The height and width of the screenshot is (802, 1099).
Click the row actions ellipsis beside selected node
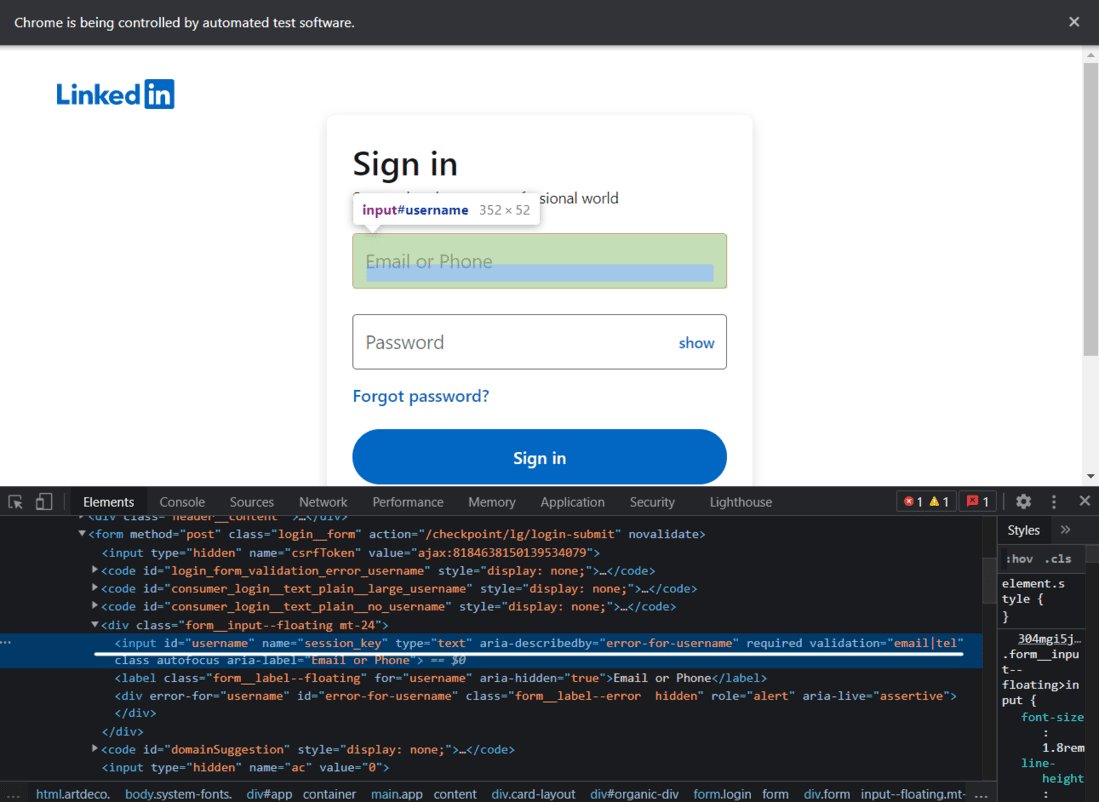point(6,642)
